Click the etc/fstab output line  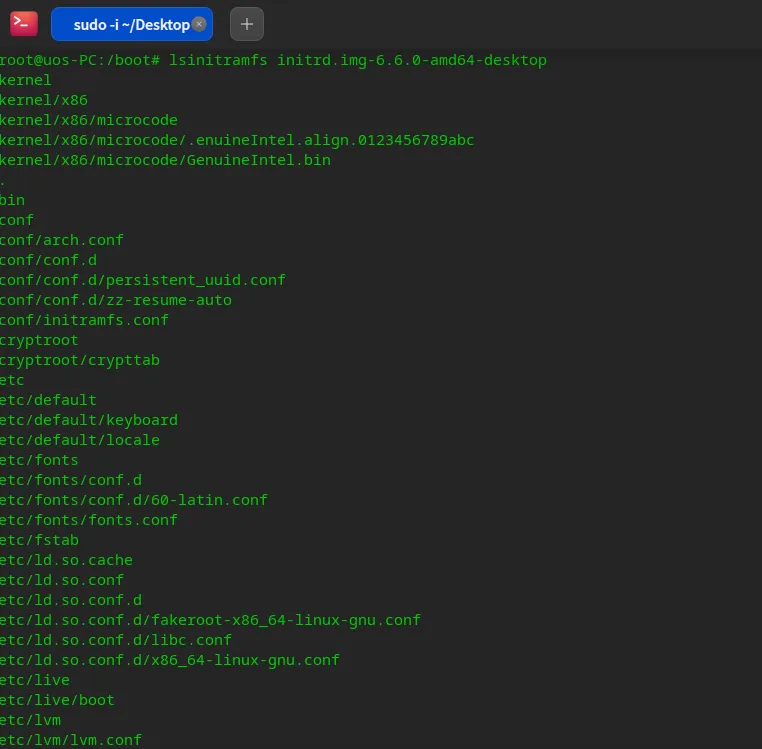click(40, 540)
